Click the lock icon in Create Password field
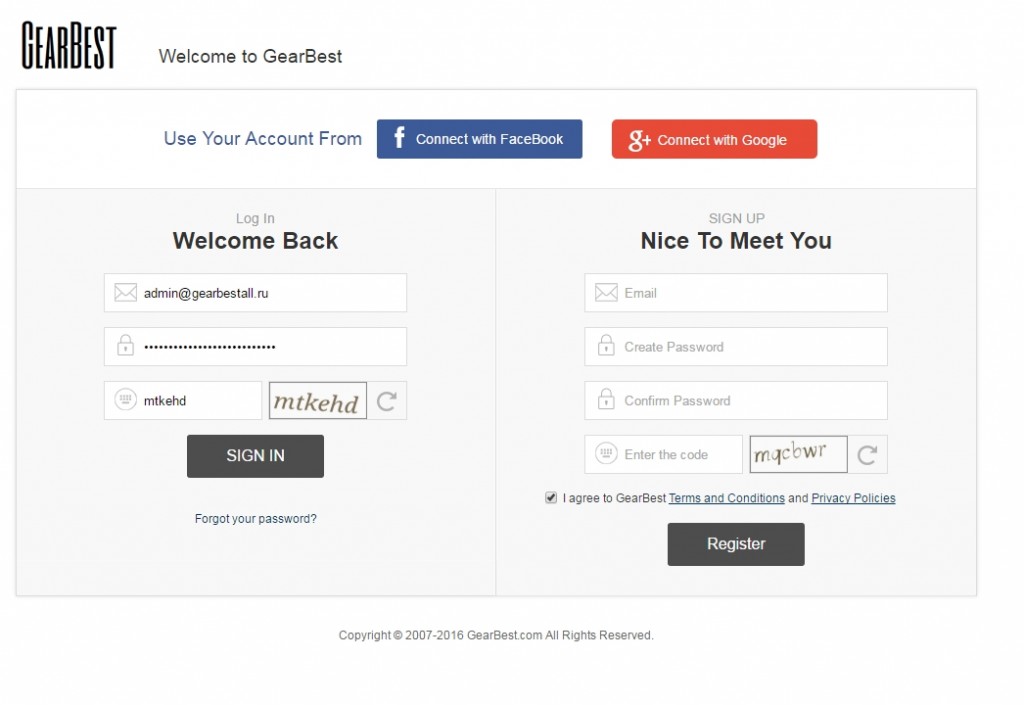Image resolution: width=1024 pixels, height=705 pixels. pos(606,345)
